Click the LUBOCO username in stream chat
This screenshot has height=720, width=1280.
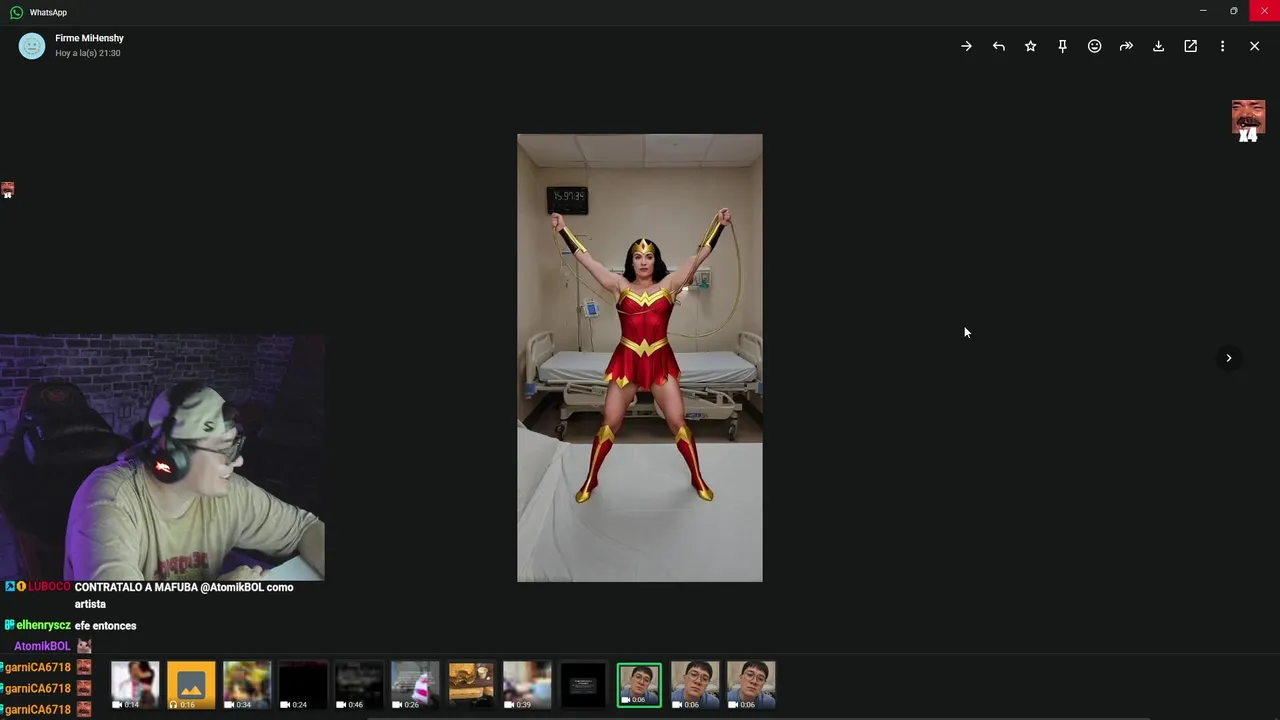click(x=49, y=587)
